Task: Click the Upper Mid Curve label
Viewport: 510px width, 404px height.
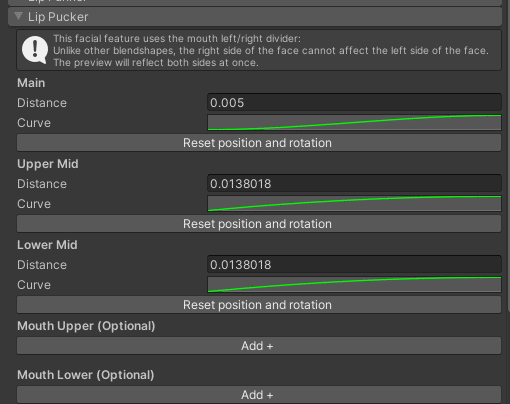Action: [34, 204]
